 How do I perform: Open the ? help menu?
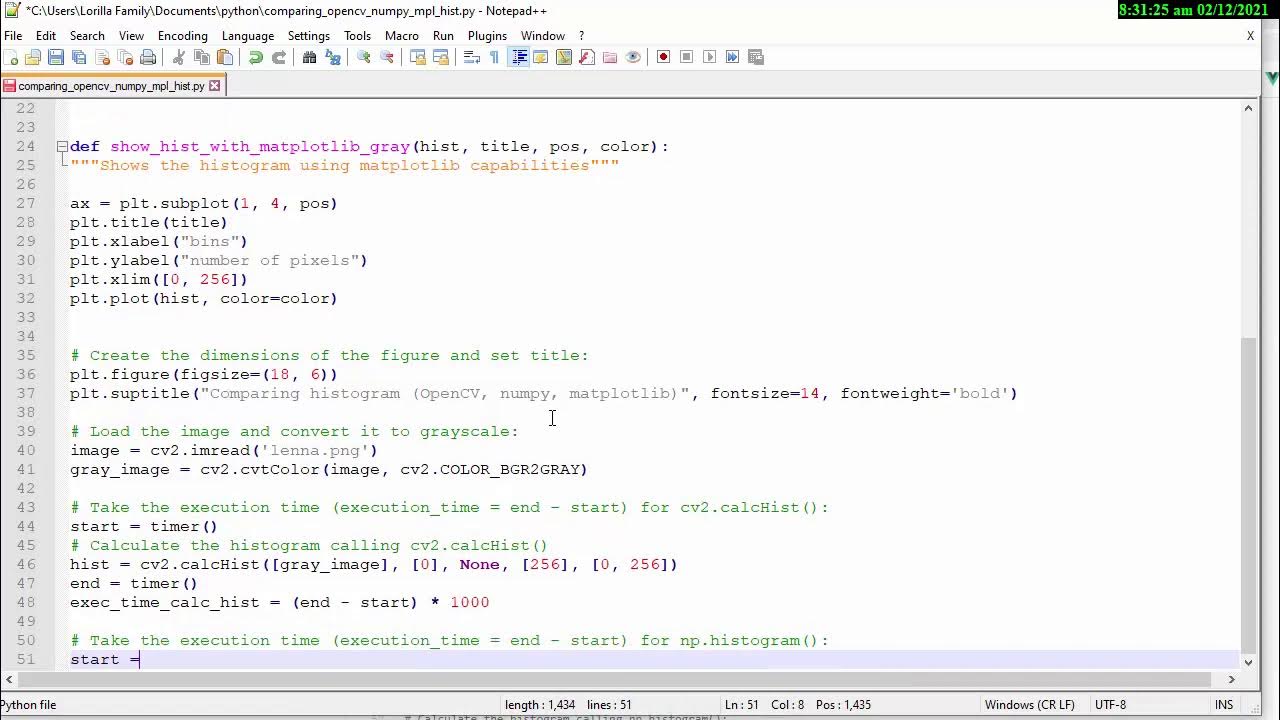[x=581, y=35]
